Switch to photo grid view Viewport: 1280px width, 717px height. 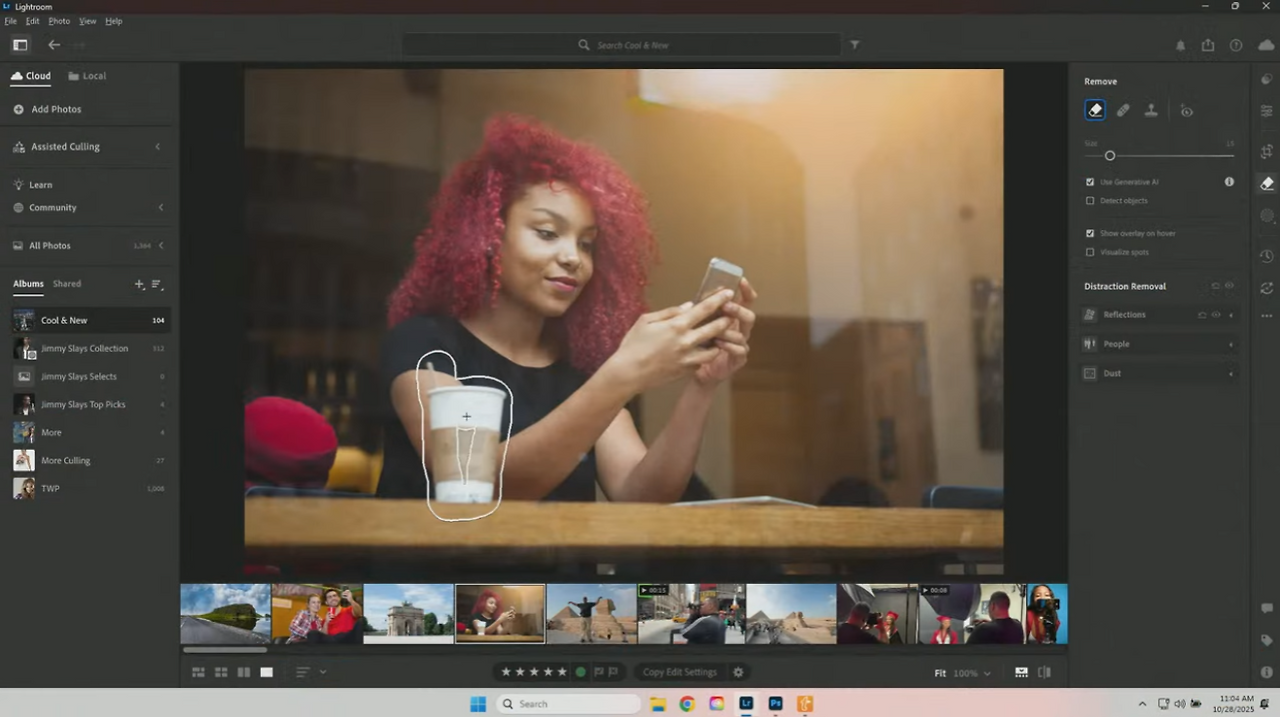tap(198, 673)
